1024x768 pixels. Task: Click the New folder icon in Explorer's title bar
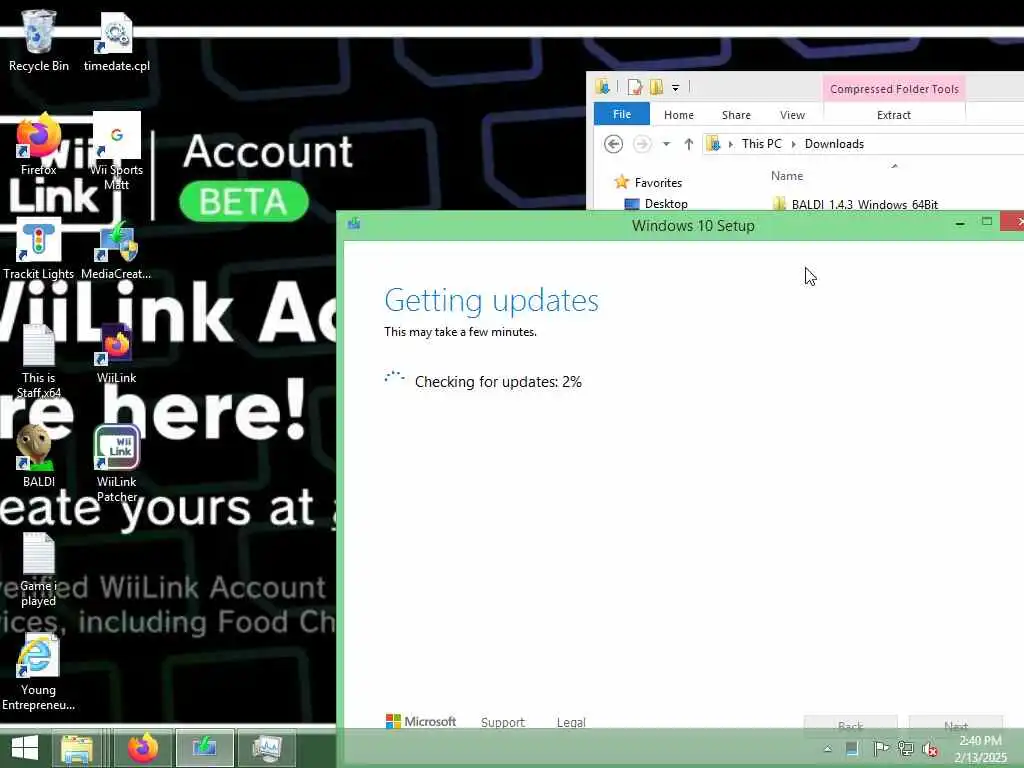pyautogui.click(x=656, y=87)
